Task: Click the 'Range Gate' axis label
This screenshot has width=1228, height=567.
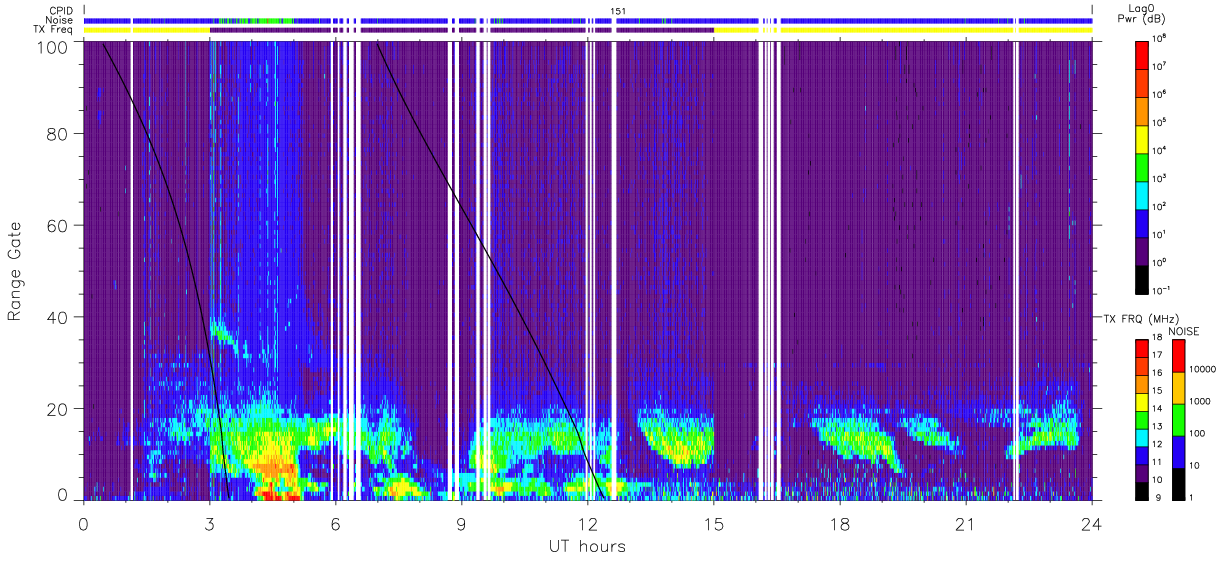Action: pos(16,272)
